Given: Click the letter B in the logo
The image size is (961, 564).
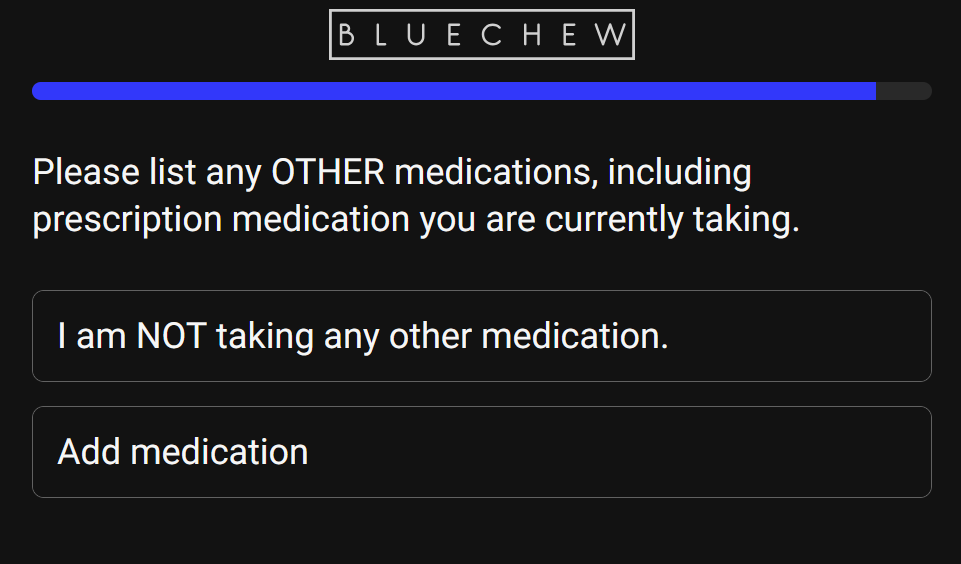Looking at the screenshot, I should [x=346, y=35].
